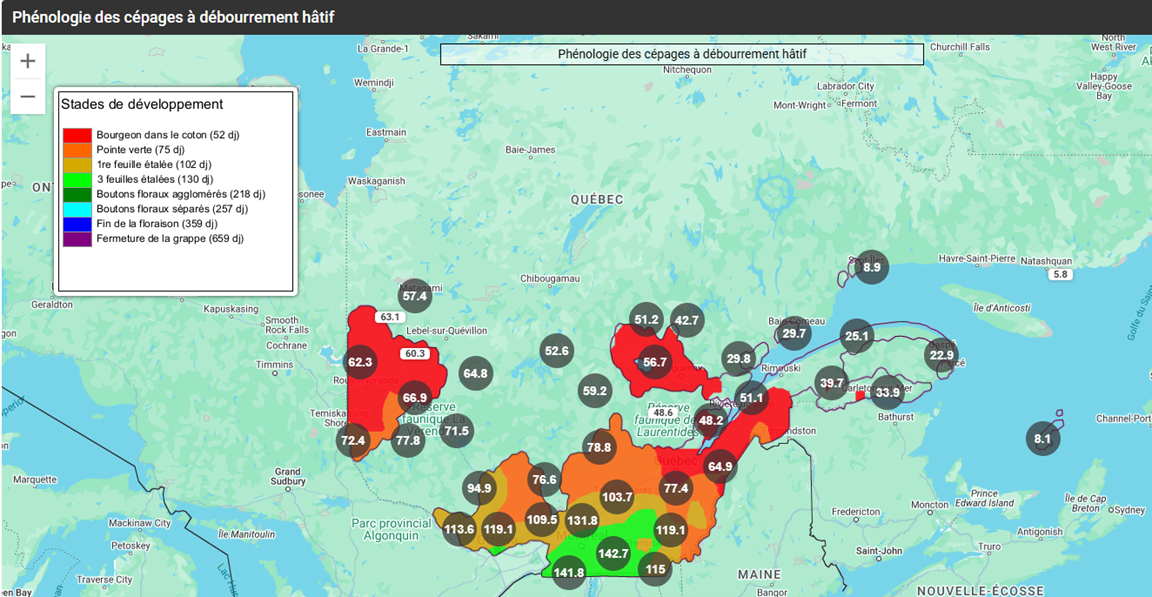Zoom out on the map
1152x597 pixels.
(x=28, y=97)
